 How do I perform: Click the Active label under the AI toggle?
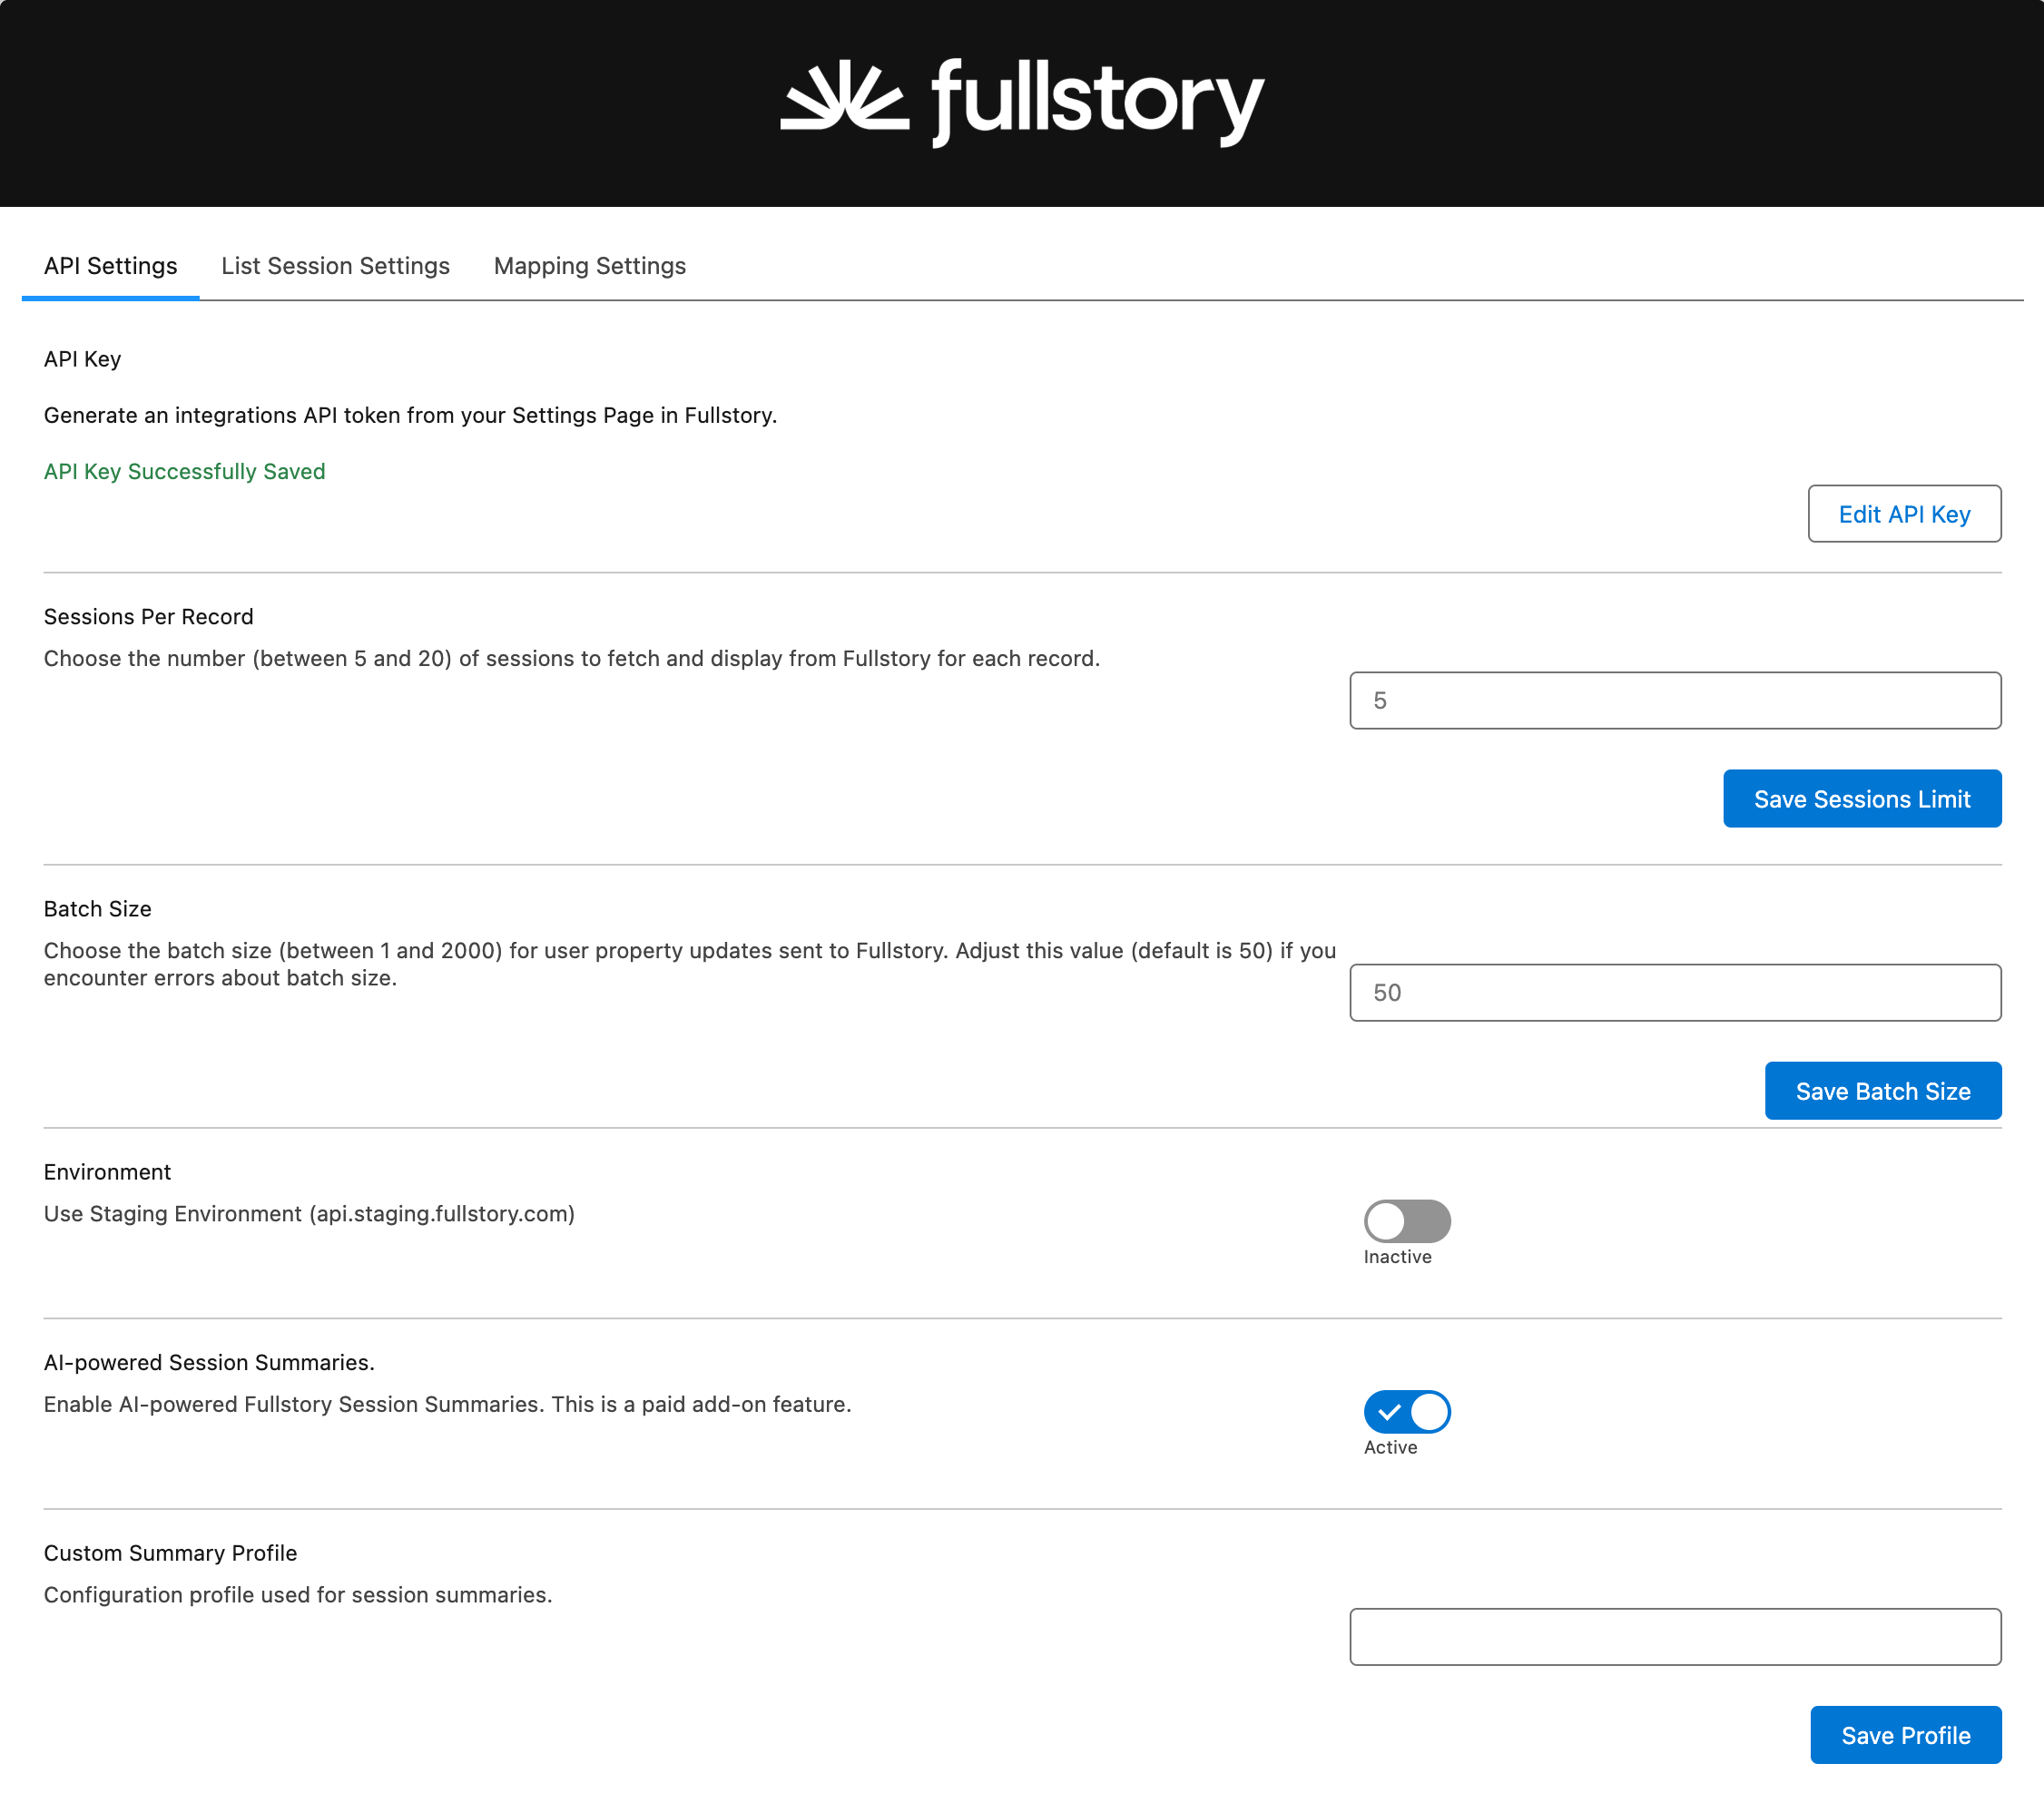tap(1390, 1447)
